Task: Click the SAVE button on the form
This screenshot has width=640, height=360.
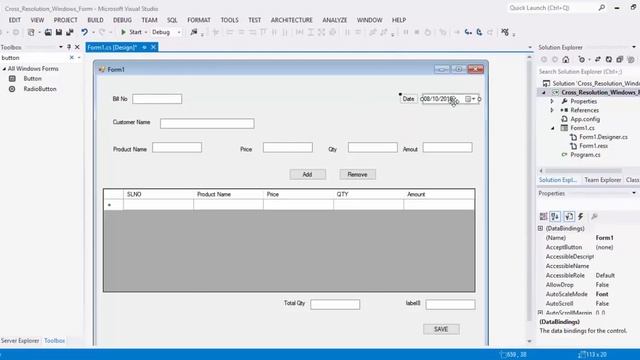Action: point(441,329)
